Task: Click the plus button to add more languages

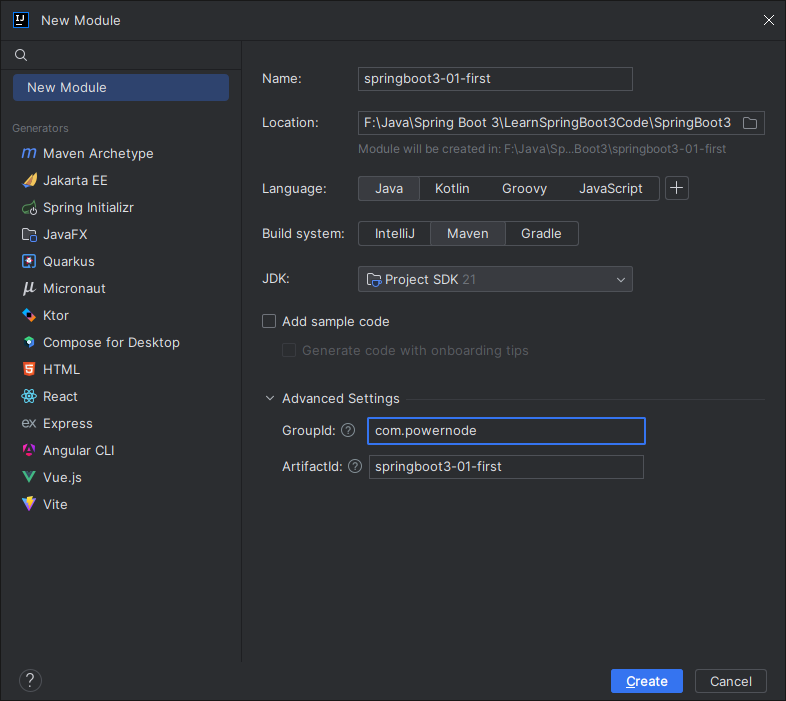Action: pyautogui.click(x=677, y=188)
